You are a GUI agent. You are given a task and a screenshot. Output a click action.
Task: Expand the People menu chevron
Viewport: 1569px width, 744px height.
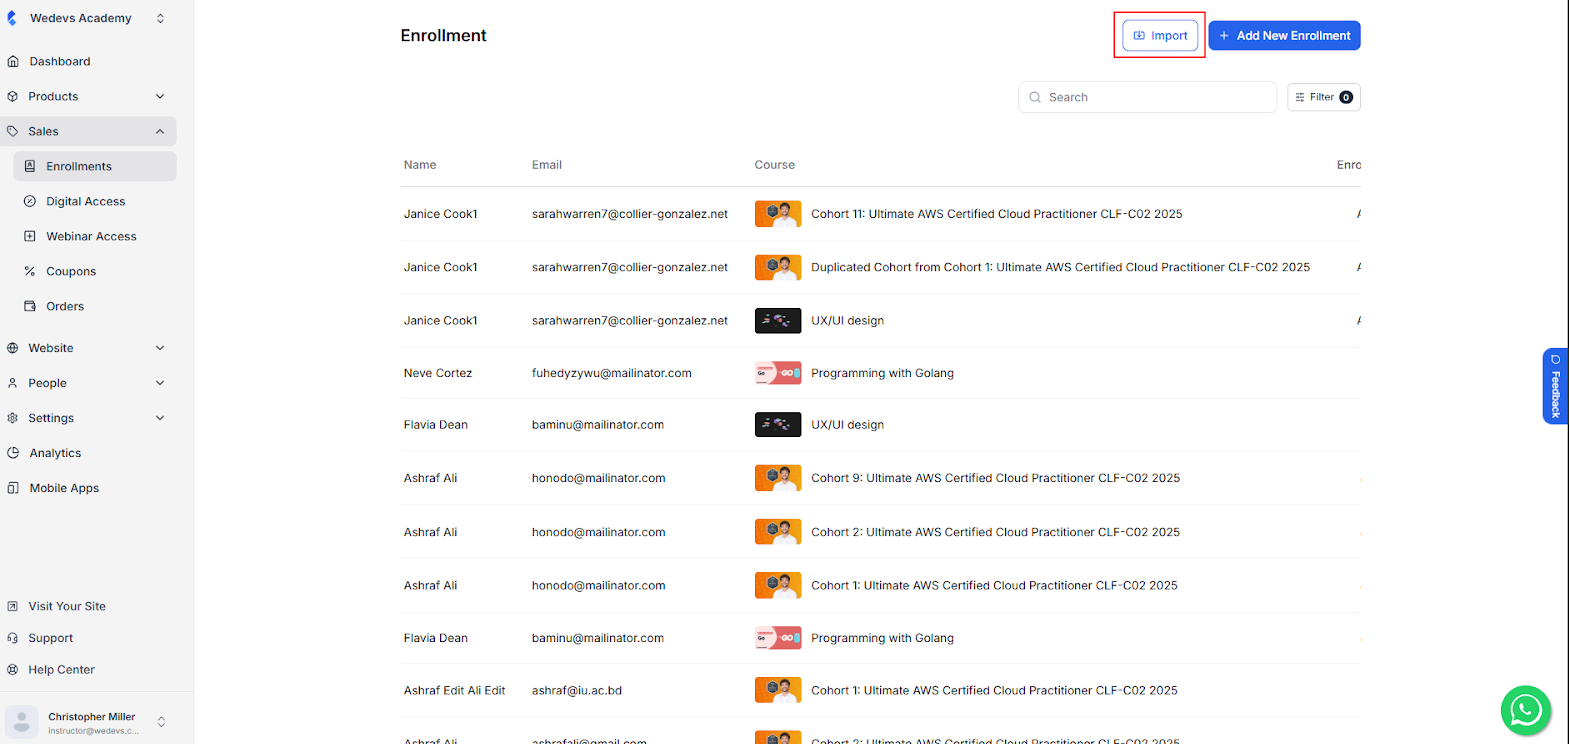pos(160,383)
